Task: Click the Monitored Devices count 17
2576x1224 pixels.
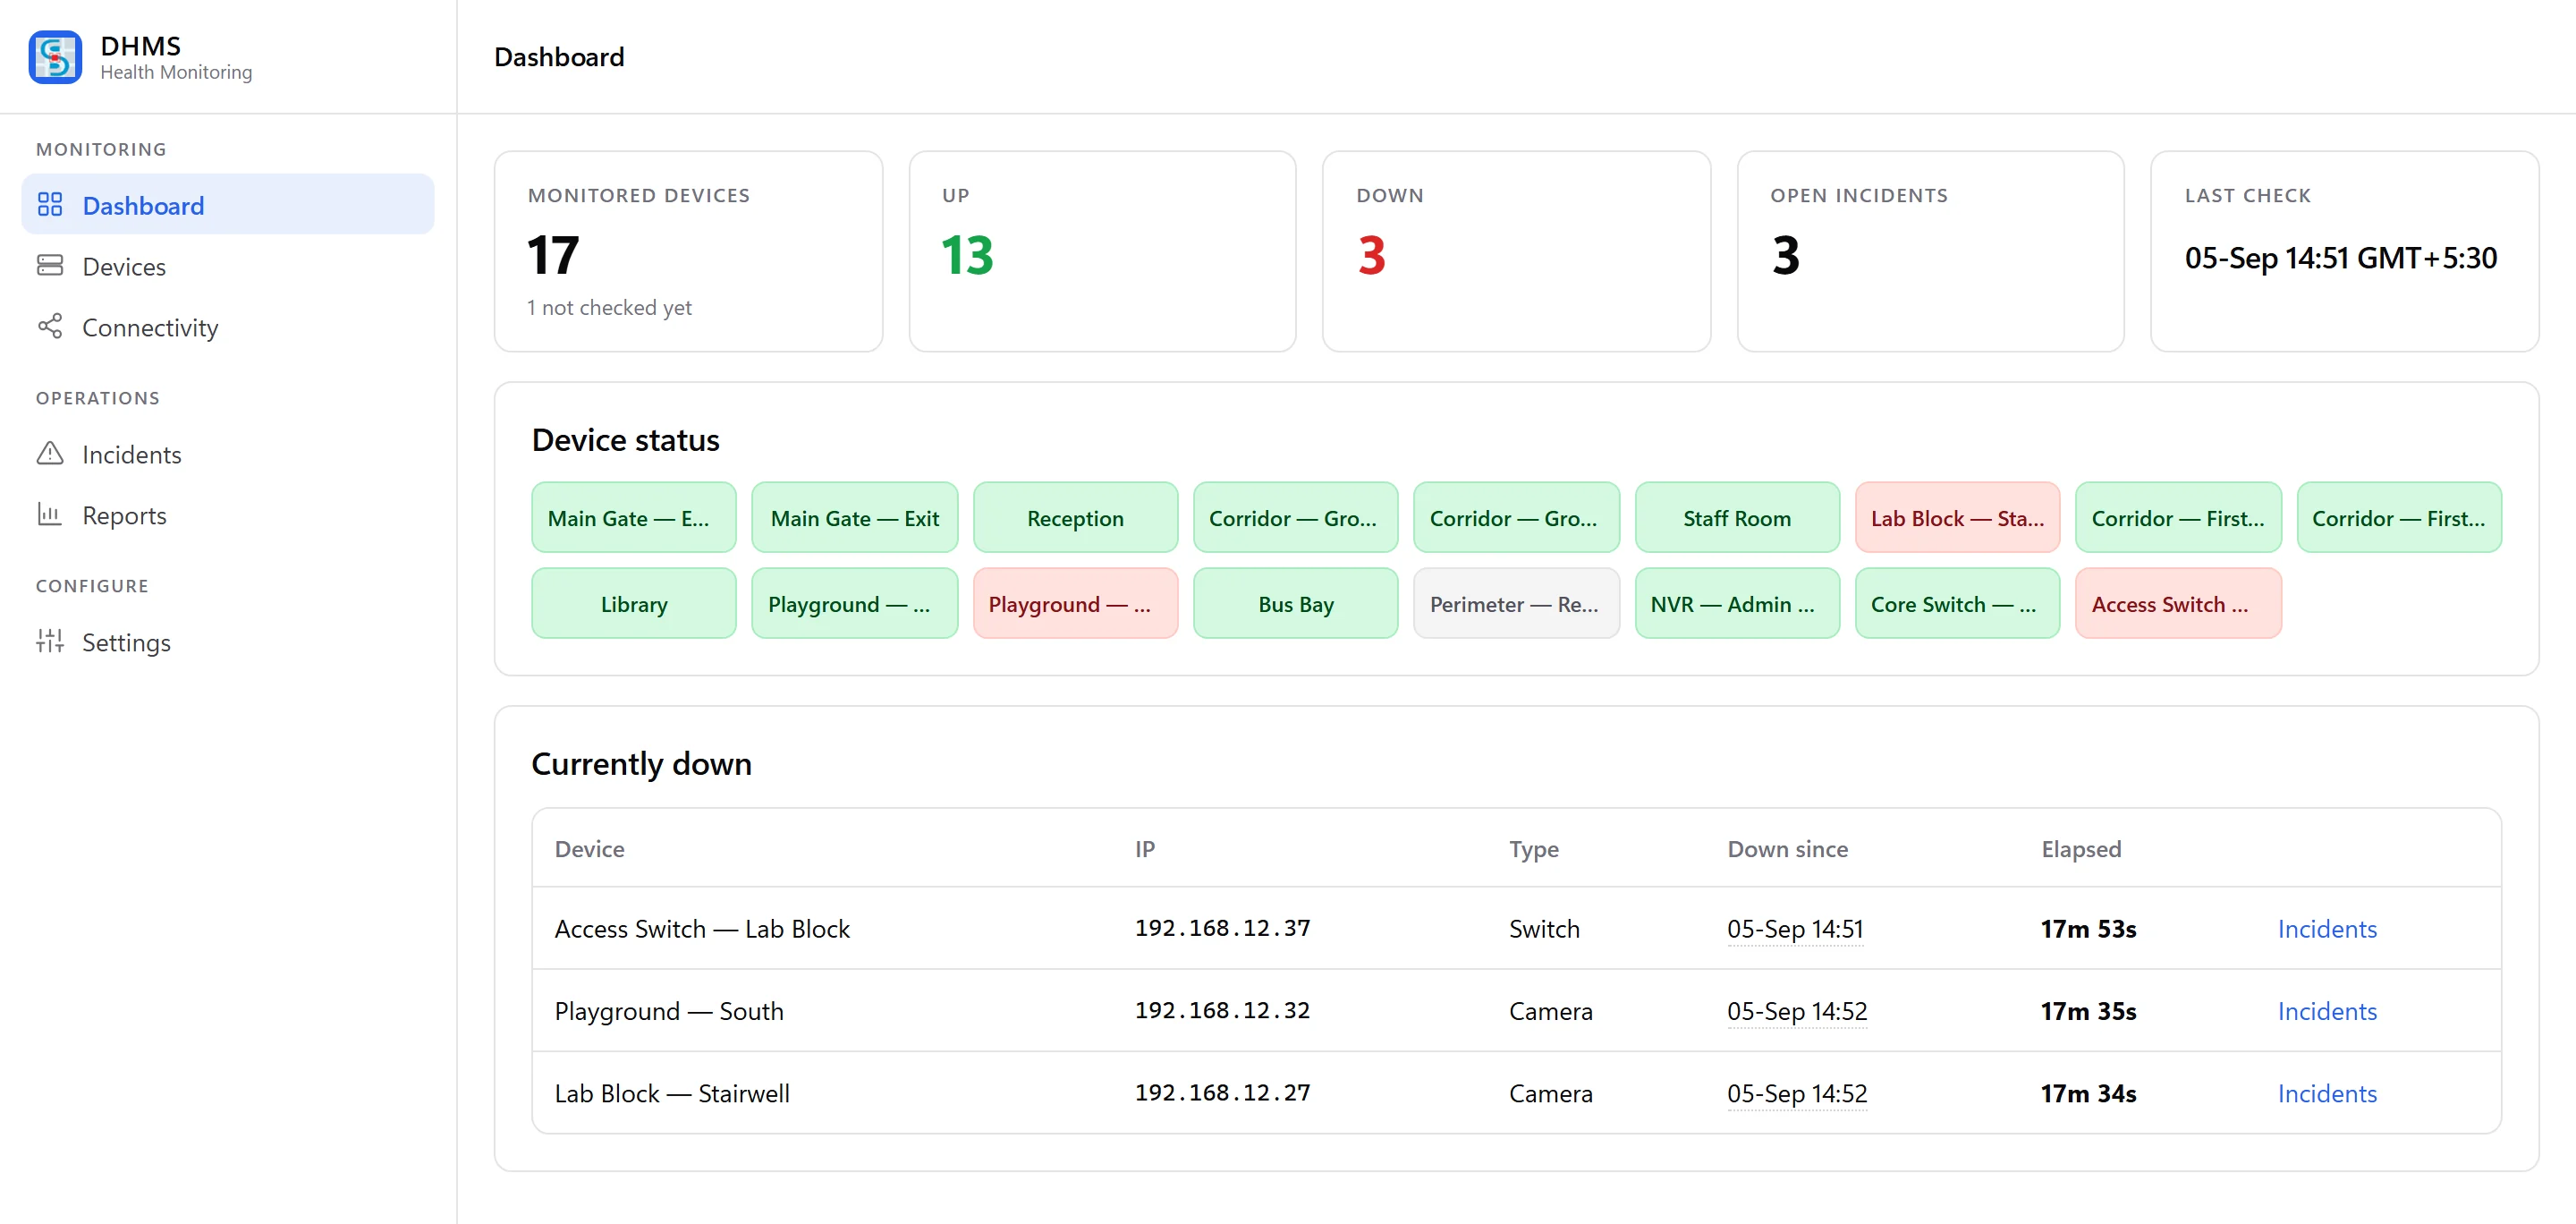Action: [x=553, y=255]
